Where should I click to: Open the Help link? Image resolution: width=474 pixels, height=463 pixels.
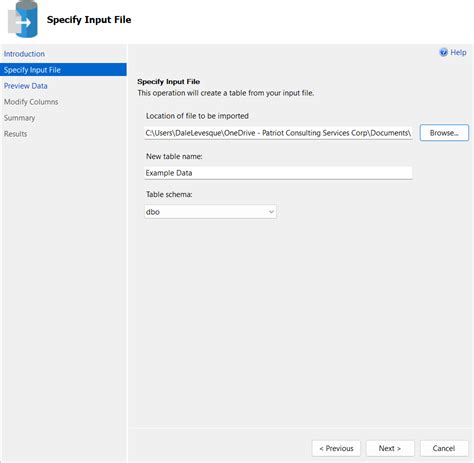[458, 52]
